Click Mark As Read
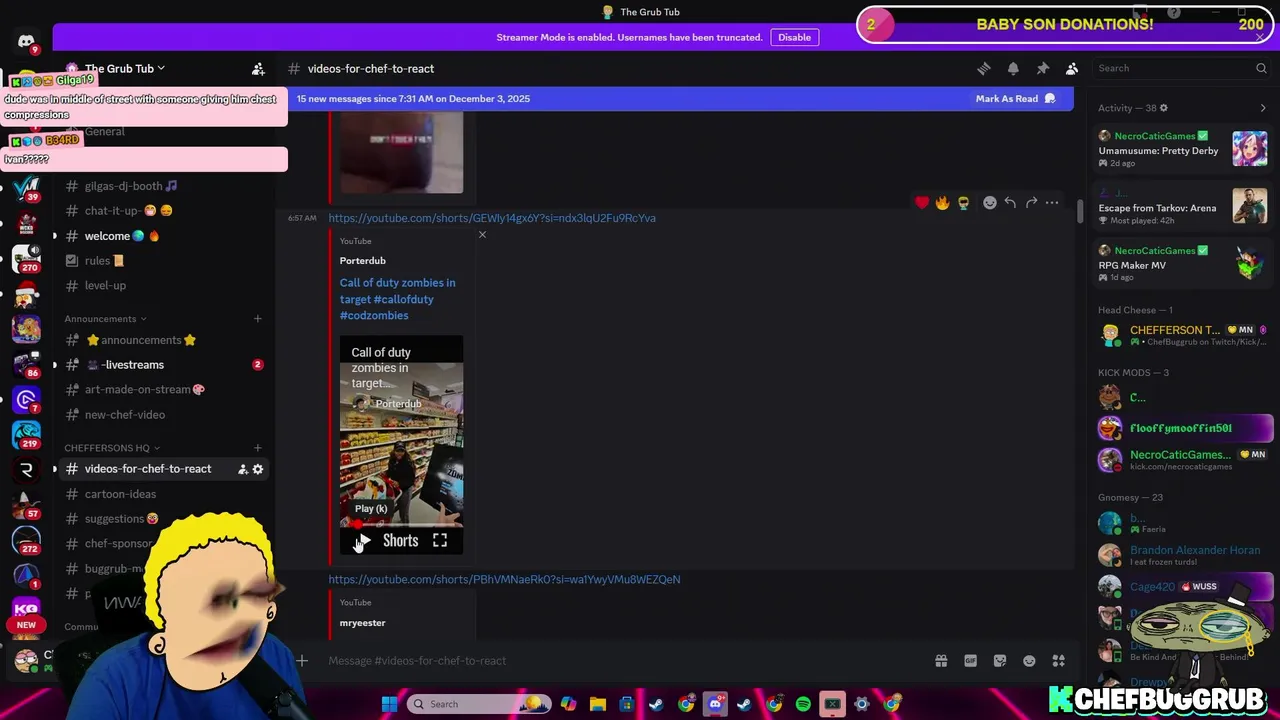This screenshot has height=720, width=1280. (x=1016, y=99)
